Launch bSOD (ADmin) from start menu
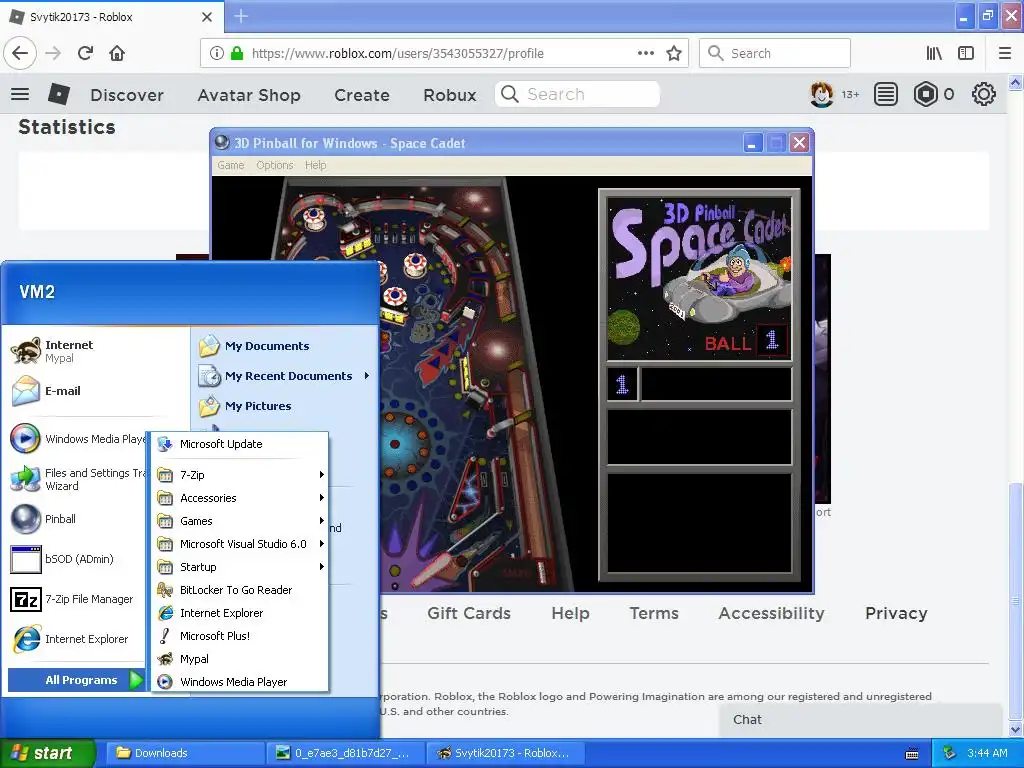Viewport: 1024px width, 768px height. (77, 559)
